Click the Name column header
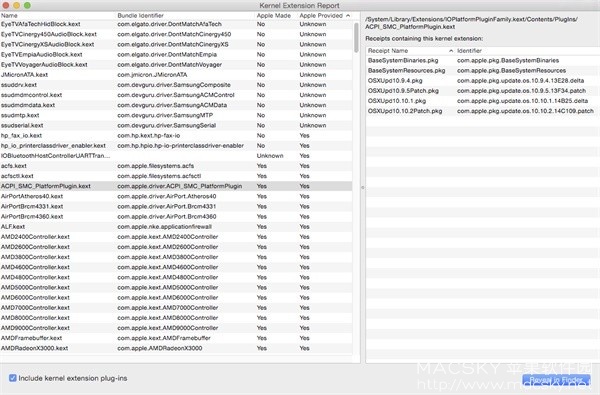 (x=58, y=16)
